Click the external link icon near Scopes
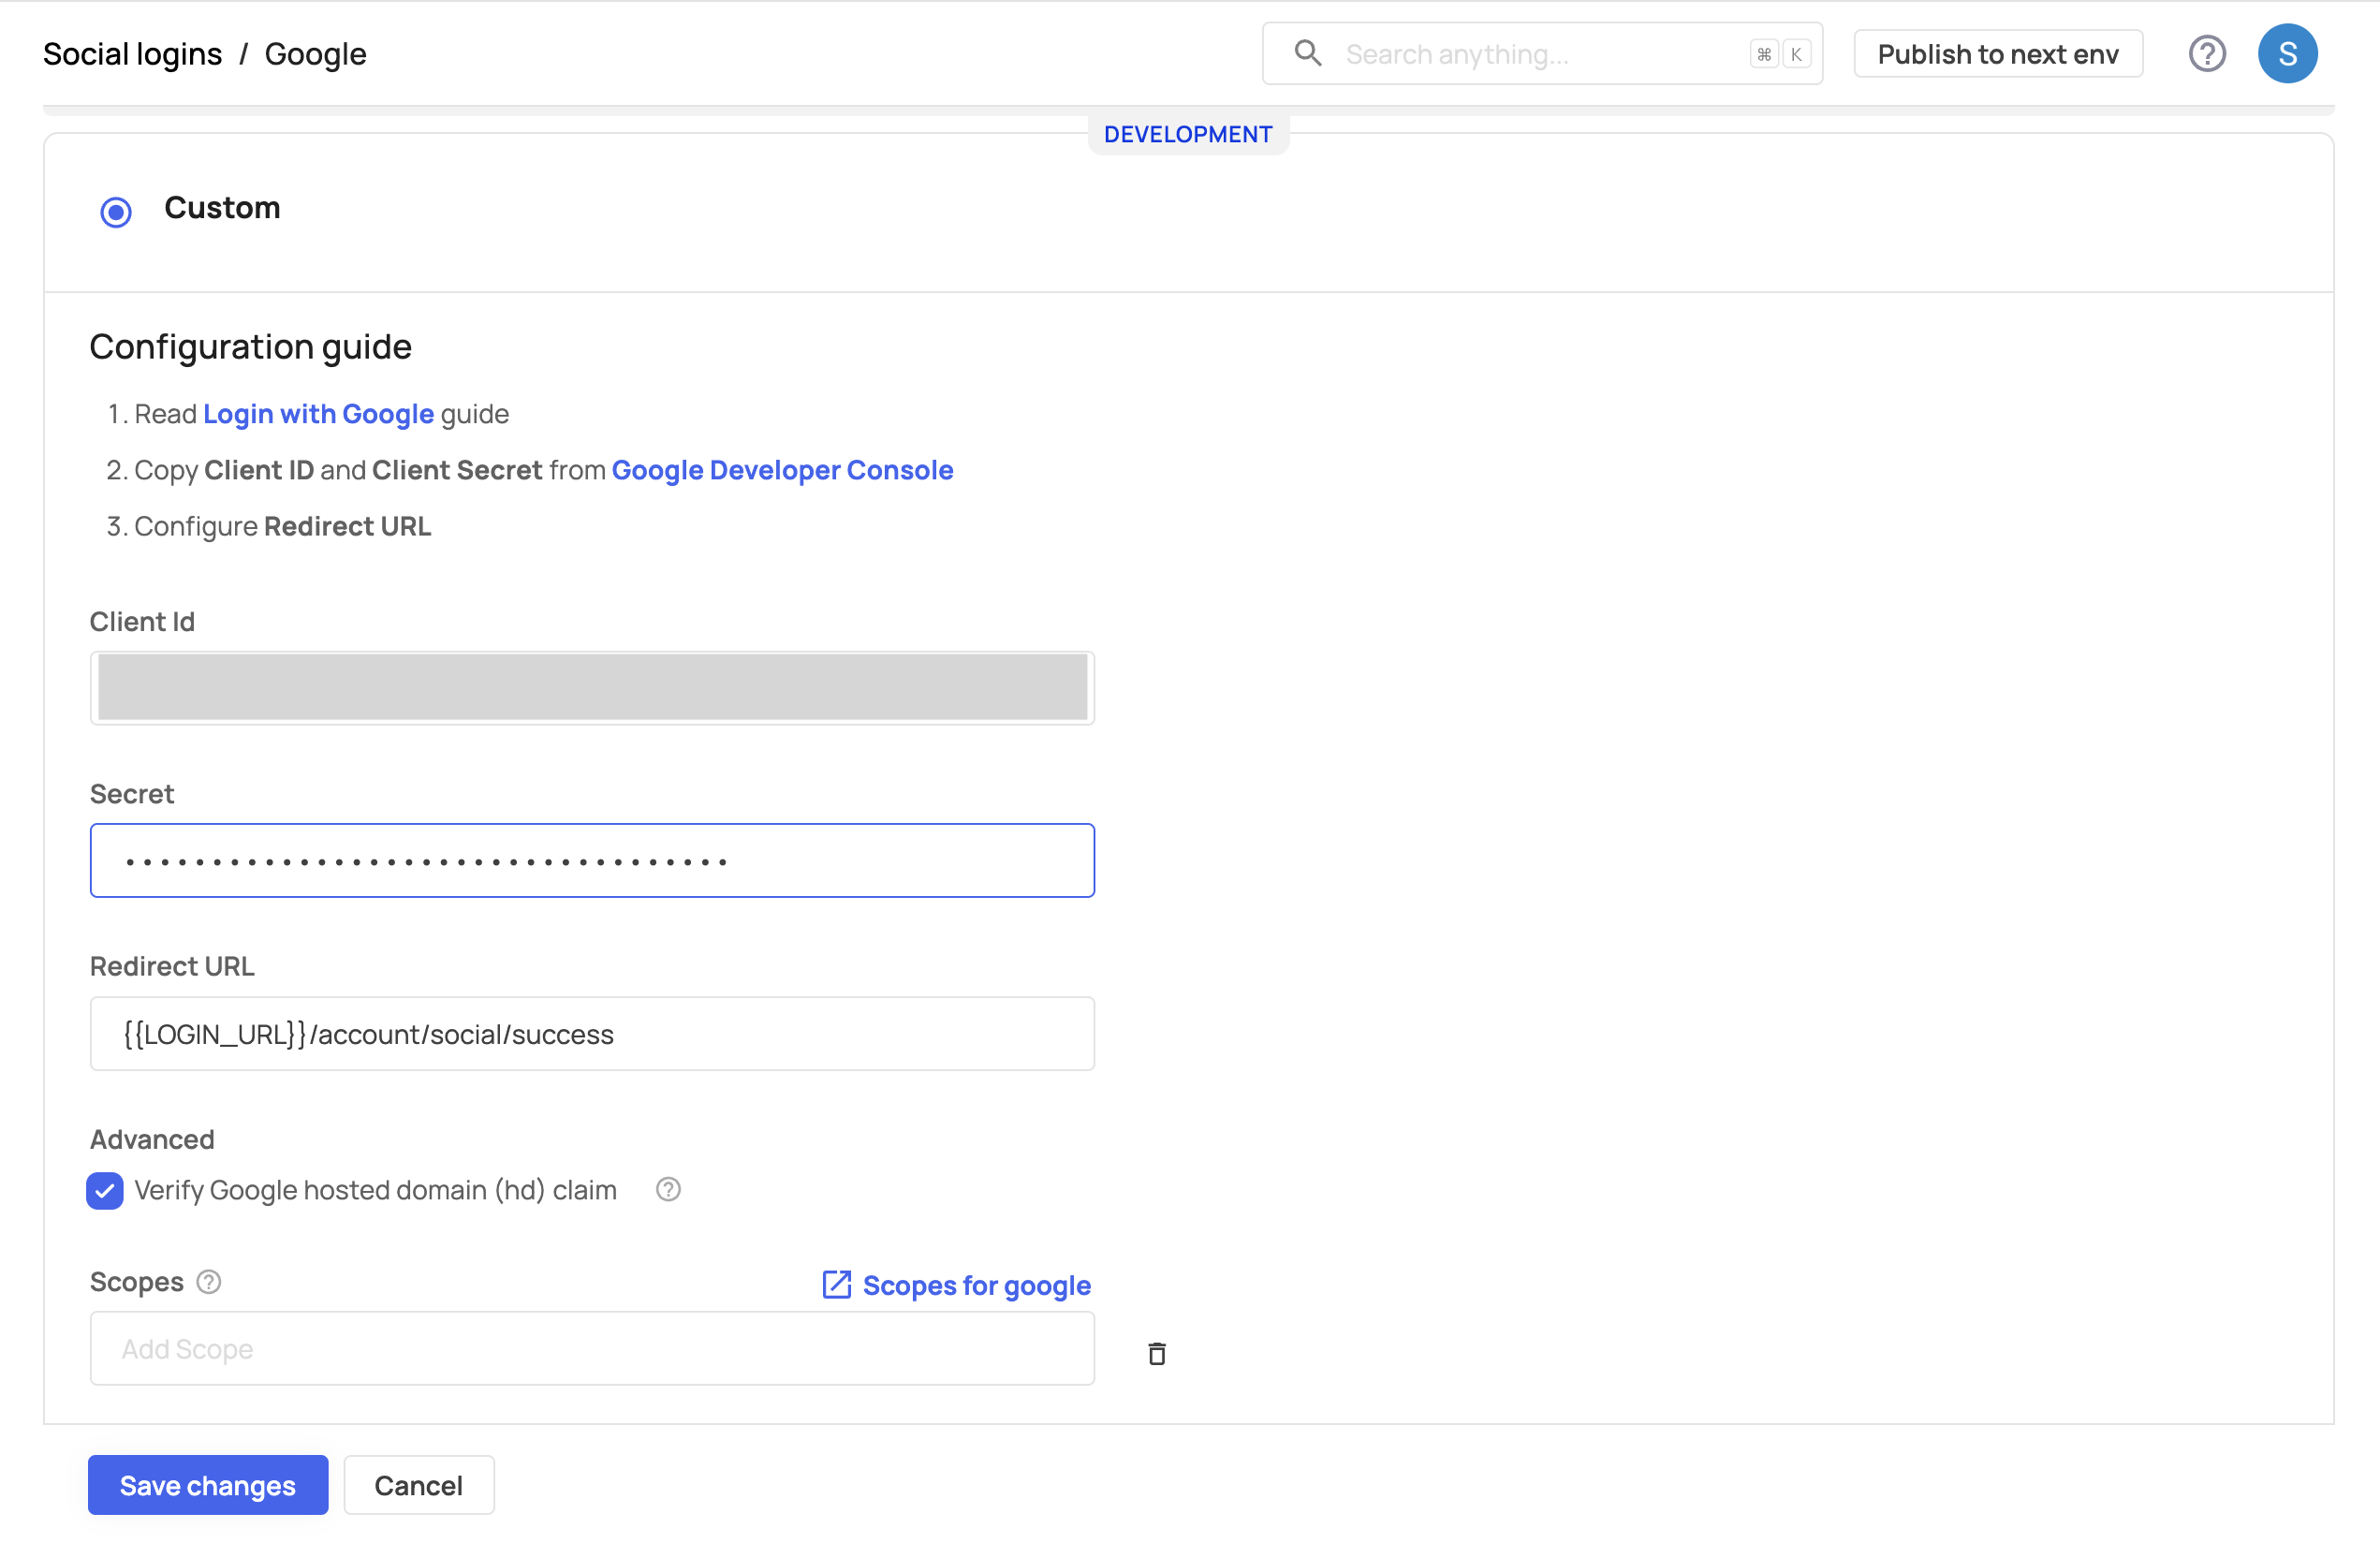This screenshot has height=1543, width=2380. pyautogui.click(x=836, y=1284)
